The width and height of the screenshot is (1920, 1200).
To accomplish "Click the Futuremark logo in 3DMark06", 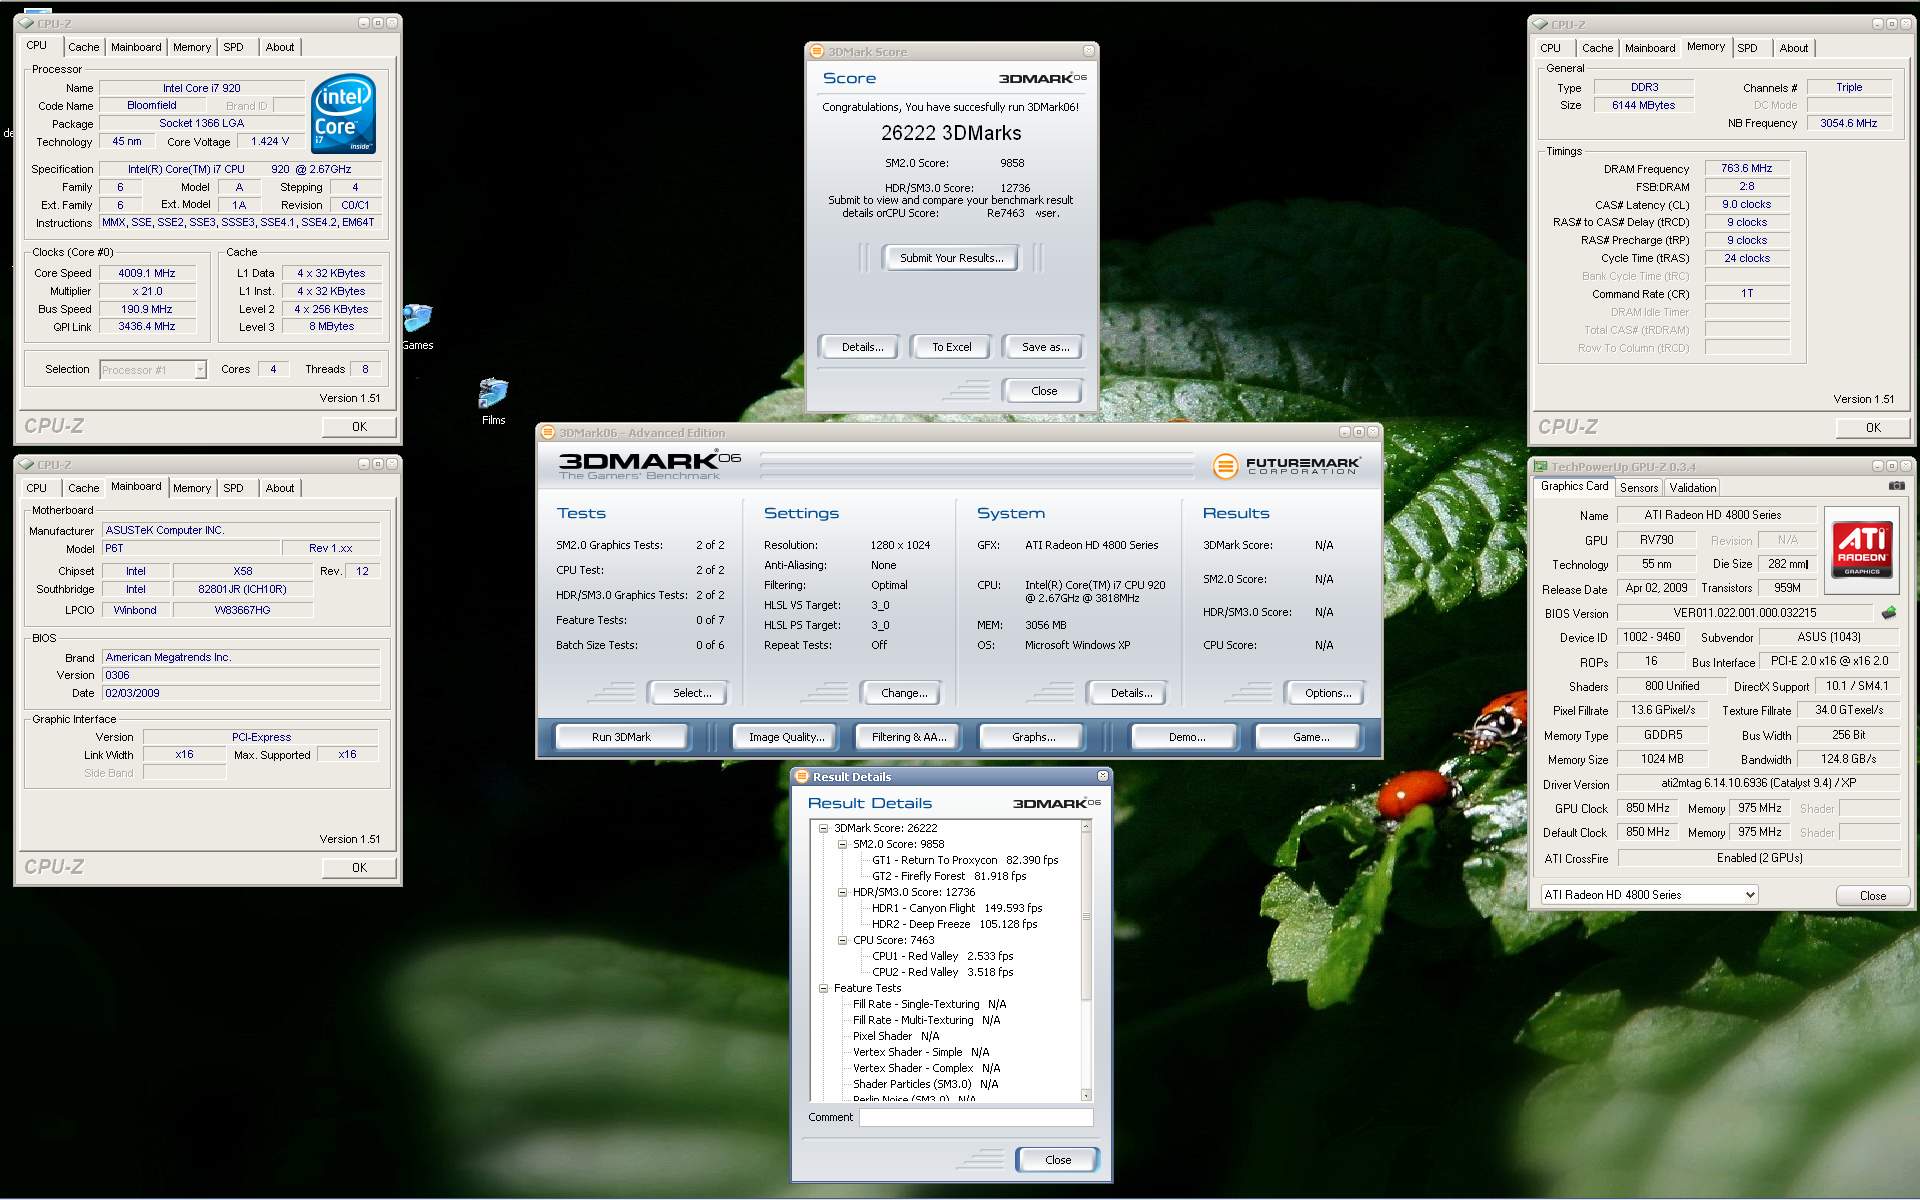I will [x=1285, y=466].
